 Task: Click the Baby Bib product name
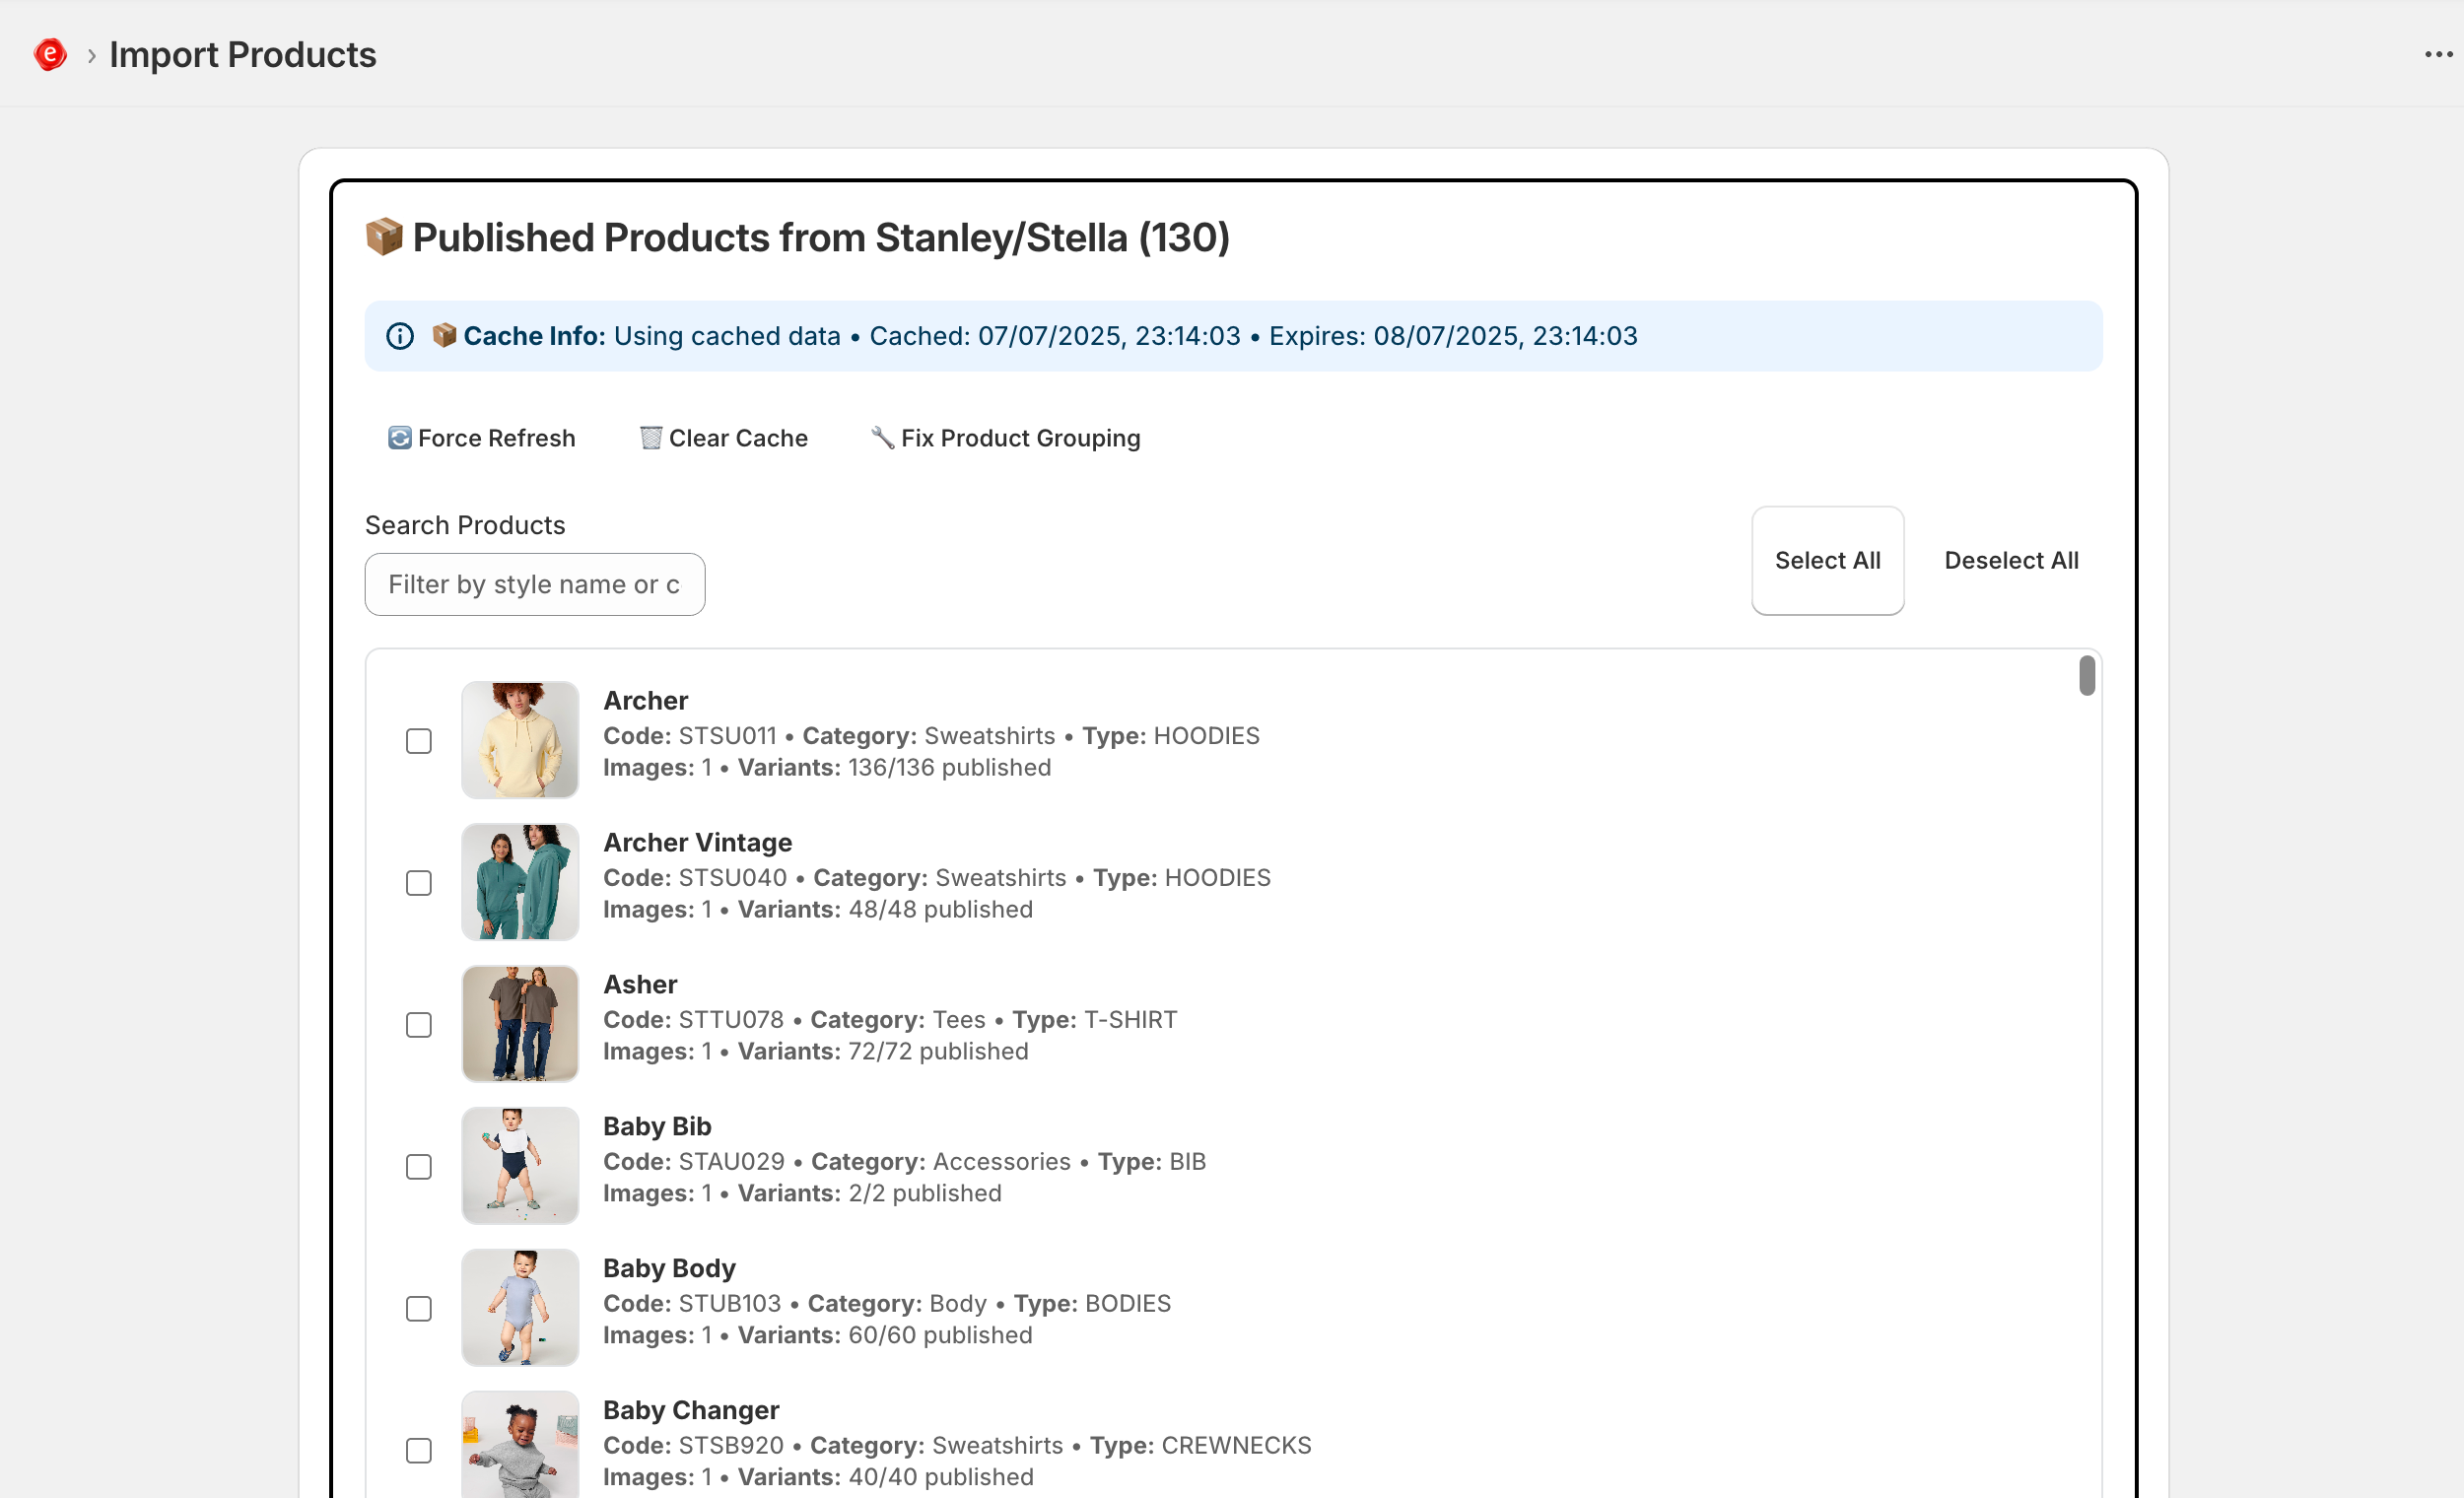tap(657, 1127)
